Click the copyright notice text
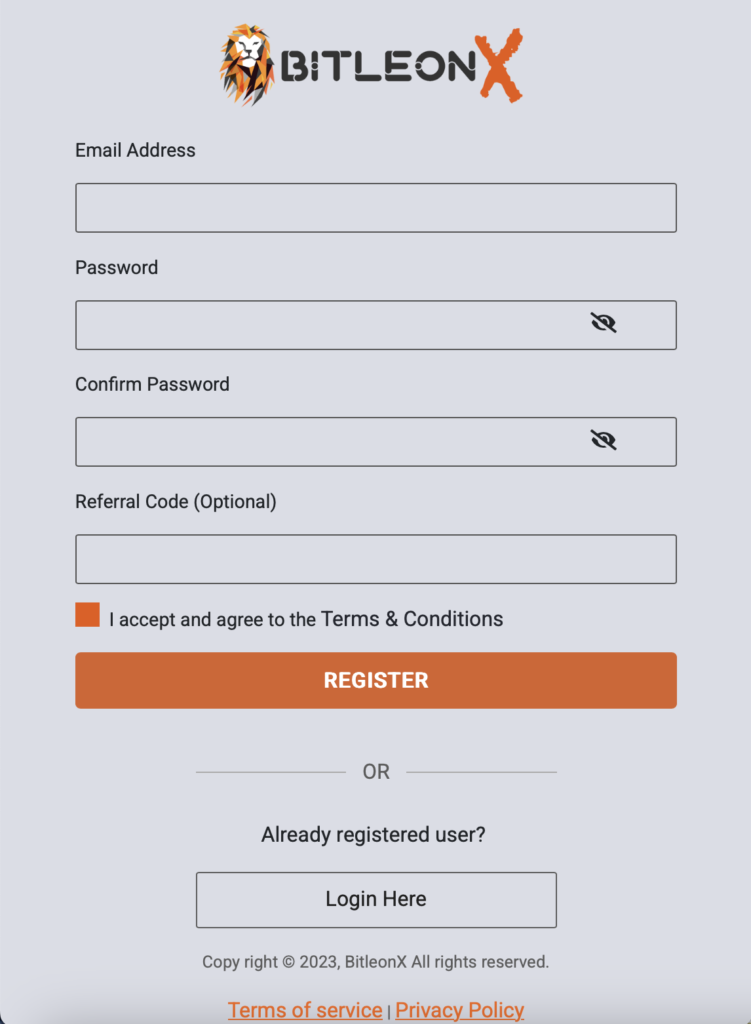Viewport: 751px width, 1024px height. (x=376, y=962)
